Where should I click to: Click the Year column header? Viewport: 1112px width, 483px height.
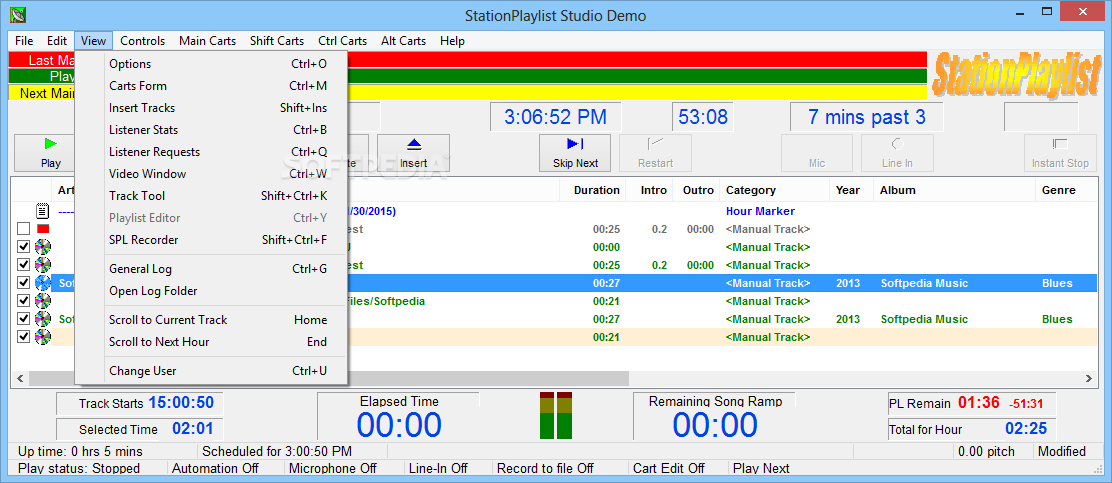[x=852, y=190]
